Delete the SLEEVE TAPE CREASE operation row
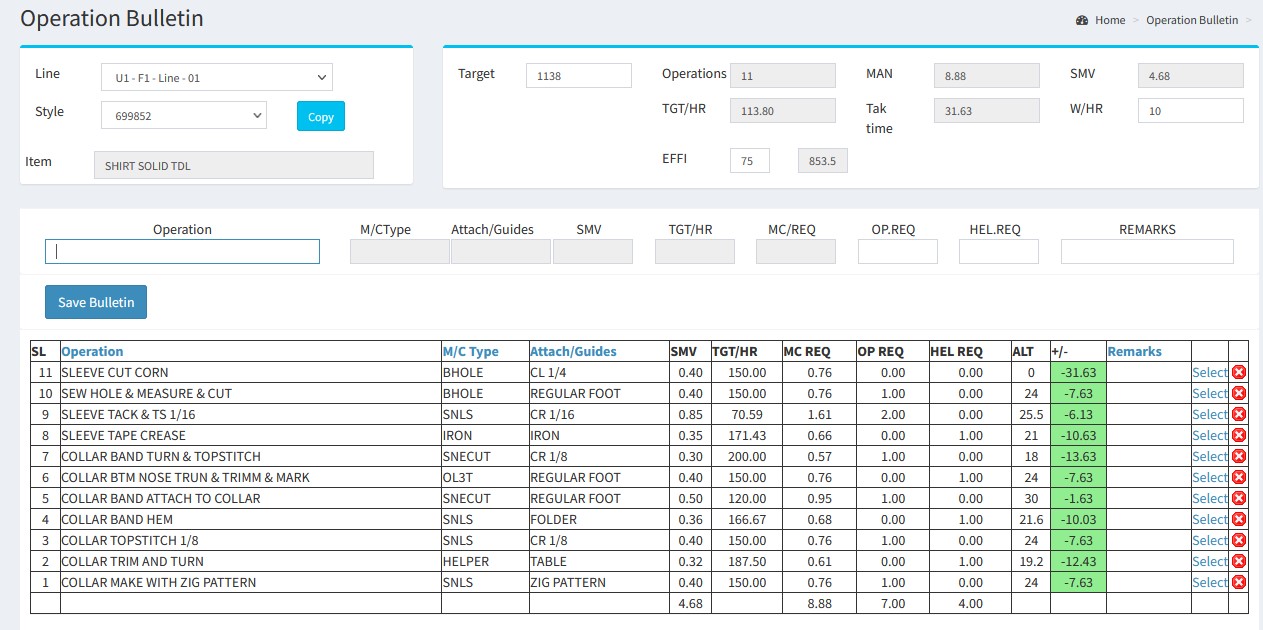This screenshot has height=630, width=1263. [1238, 435]
